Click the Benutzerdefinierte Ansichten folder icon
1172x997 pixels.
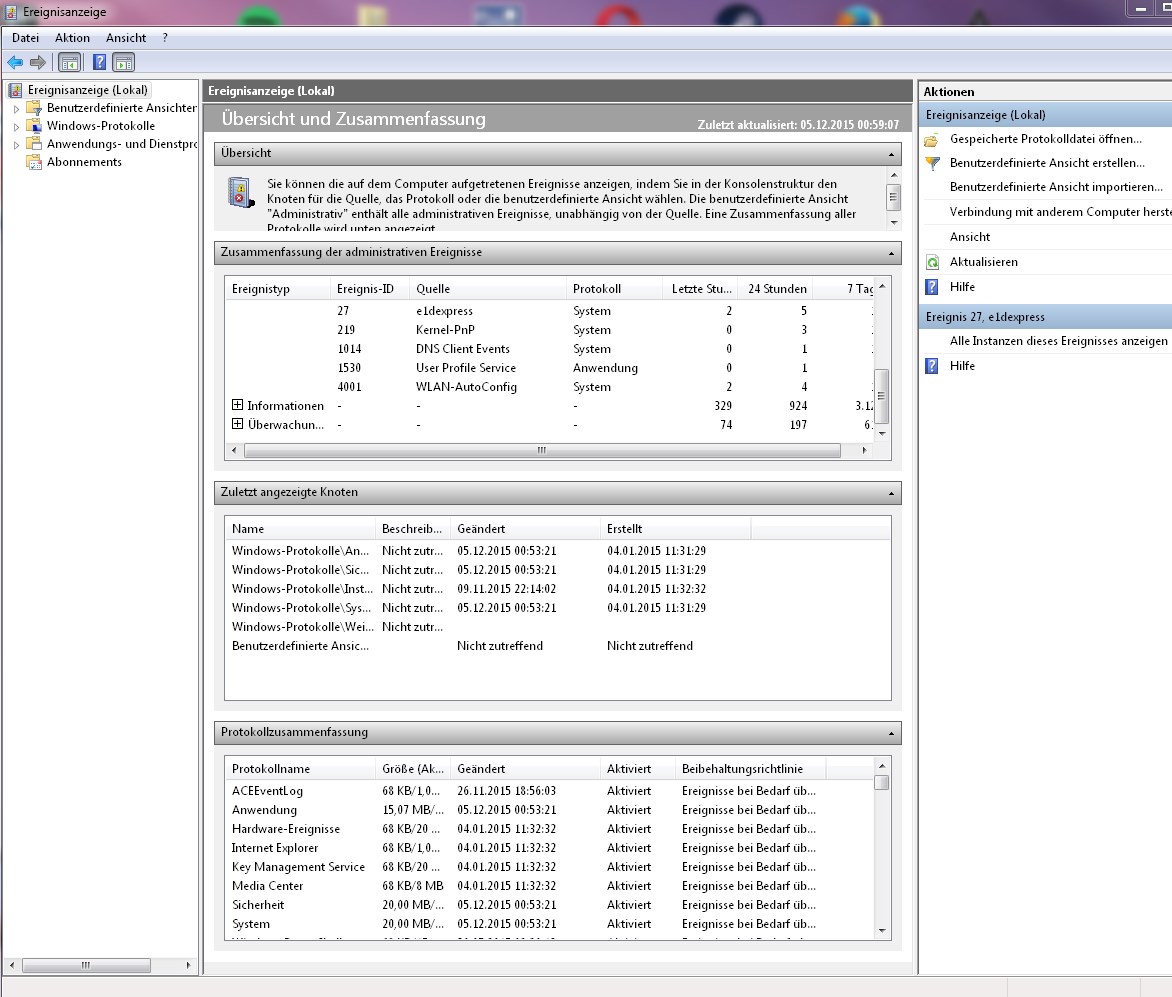pyautogui.click(x=34, y=108)
